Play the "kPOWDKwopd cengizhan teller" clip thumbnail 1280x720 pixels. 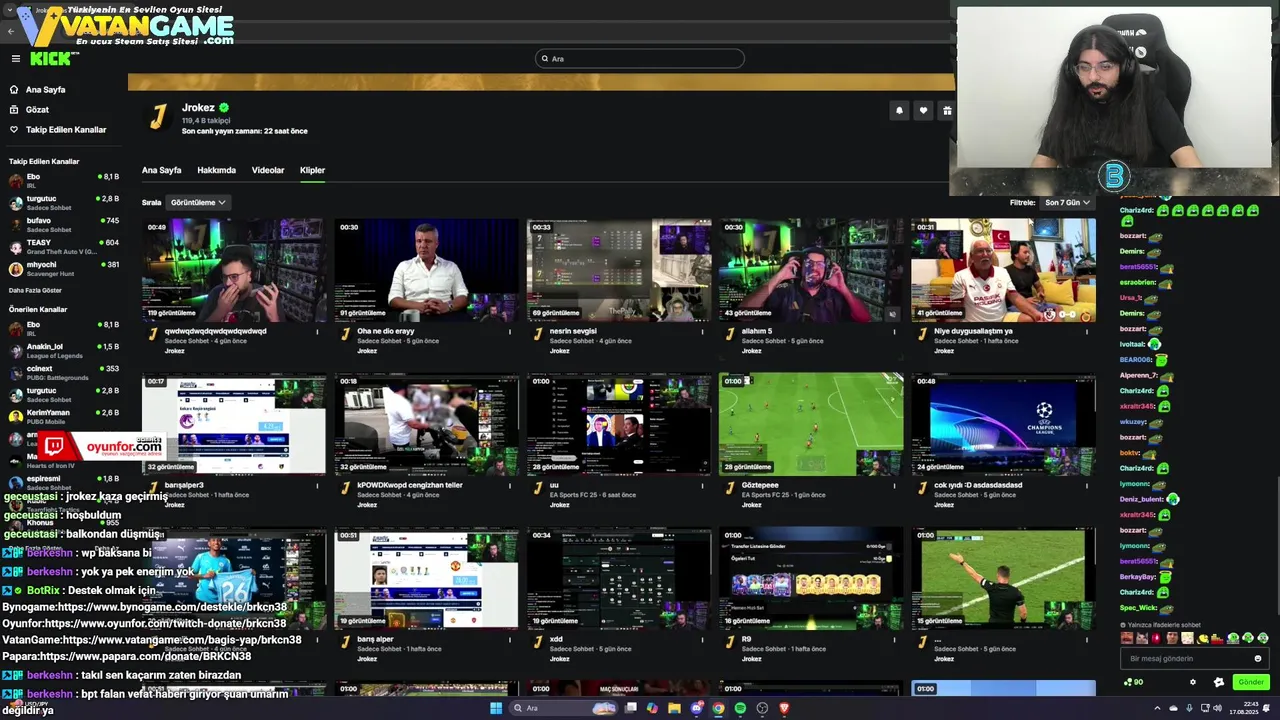[x=426, y=424]
